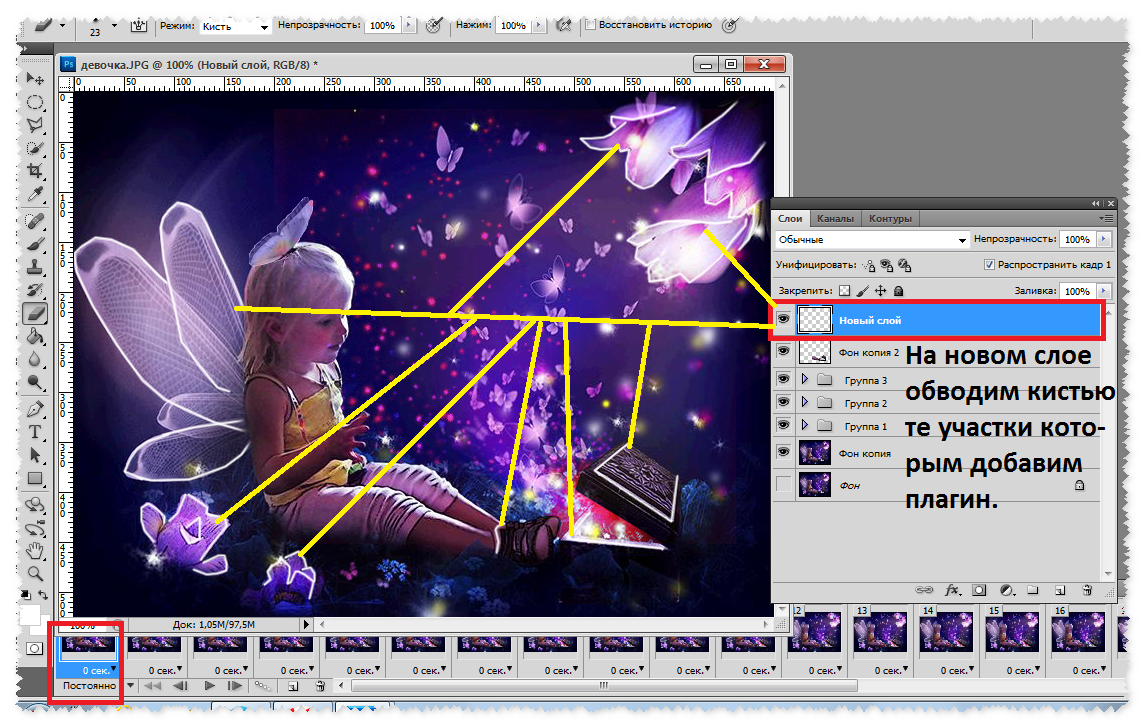Image resolution: width=1146 pixels, height=728 pixels.
Task: Enable Восстановить историю checkbox
Action: (x=591, y=25)
